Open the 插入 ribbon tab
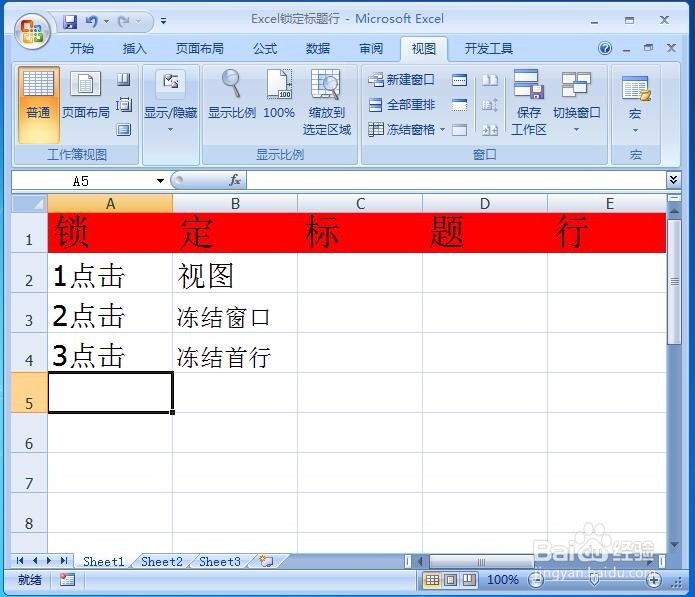The image size is (695, 597). coord(134,48)
